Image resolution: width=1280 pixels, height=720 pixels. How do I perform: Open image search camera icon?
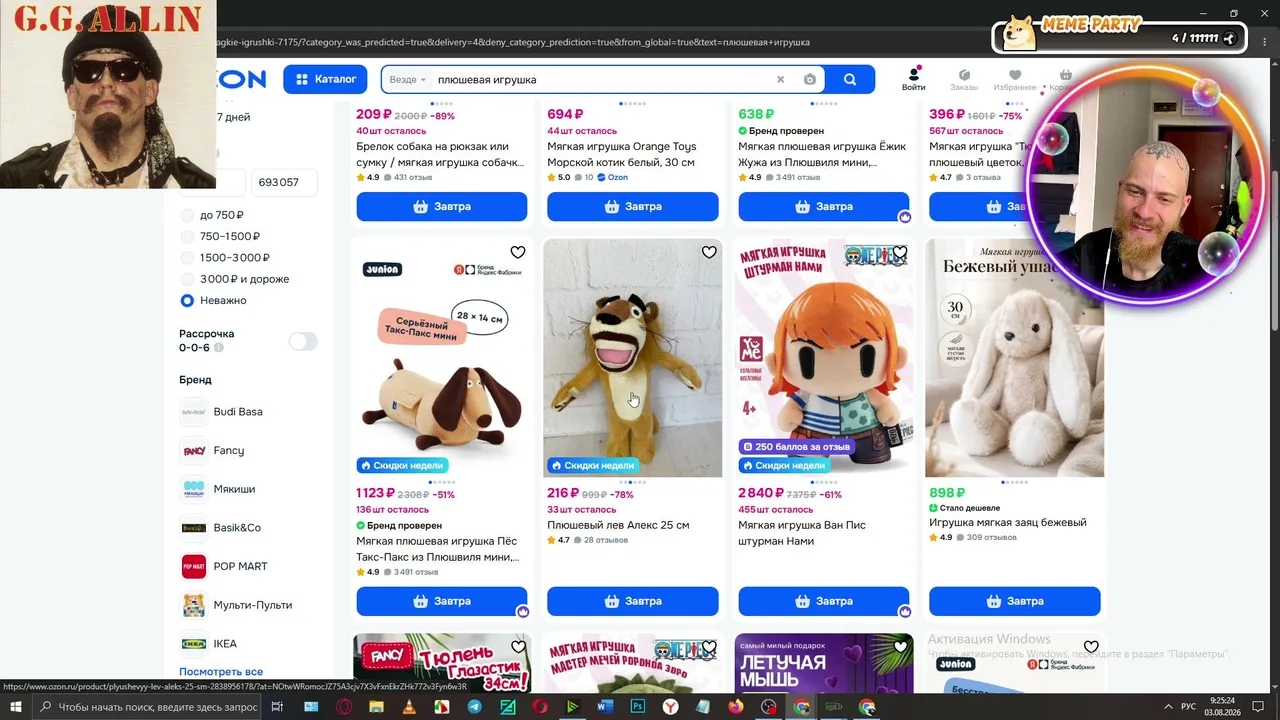coord(810,80)
